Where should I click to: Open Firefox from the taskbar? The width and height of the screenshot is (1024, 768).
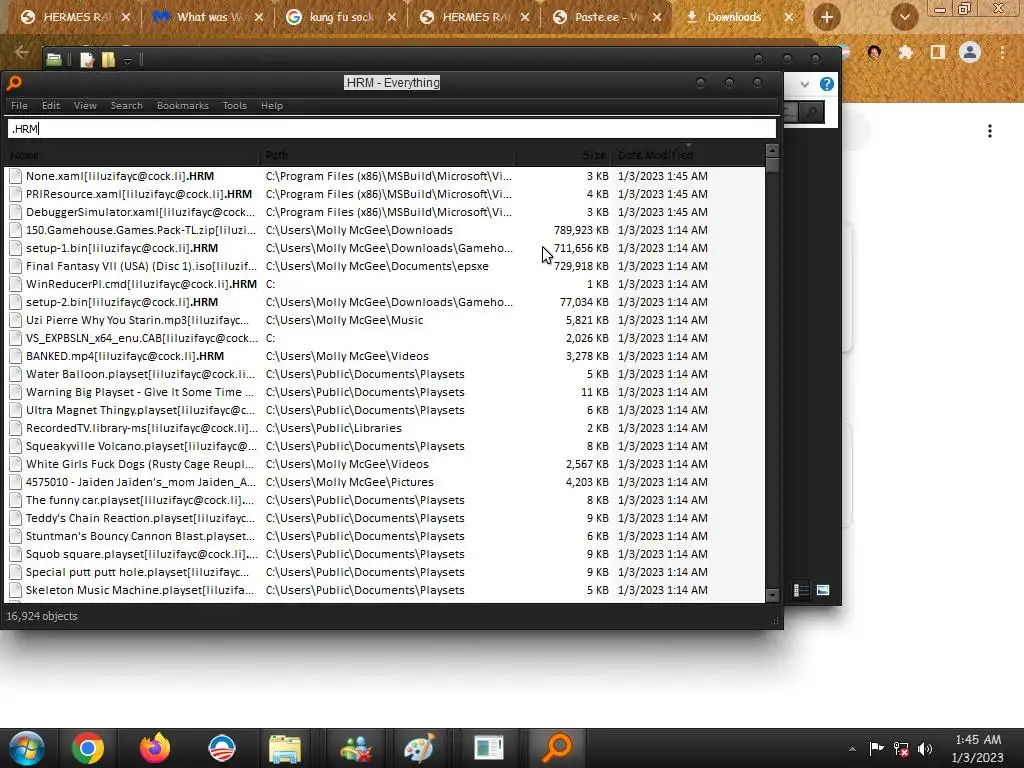155,748
